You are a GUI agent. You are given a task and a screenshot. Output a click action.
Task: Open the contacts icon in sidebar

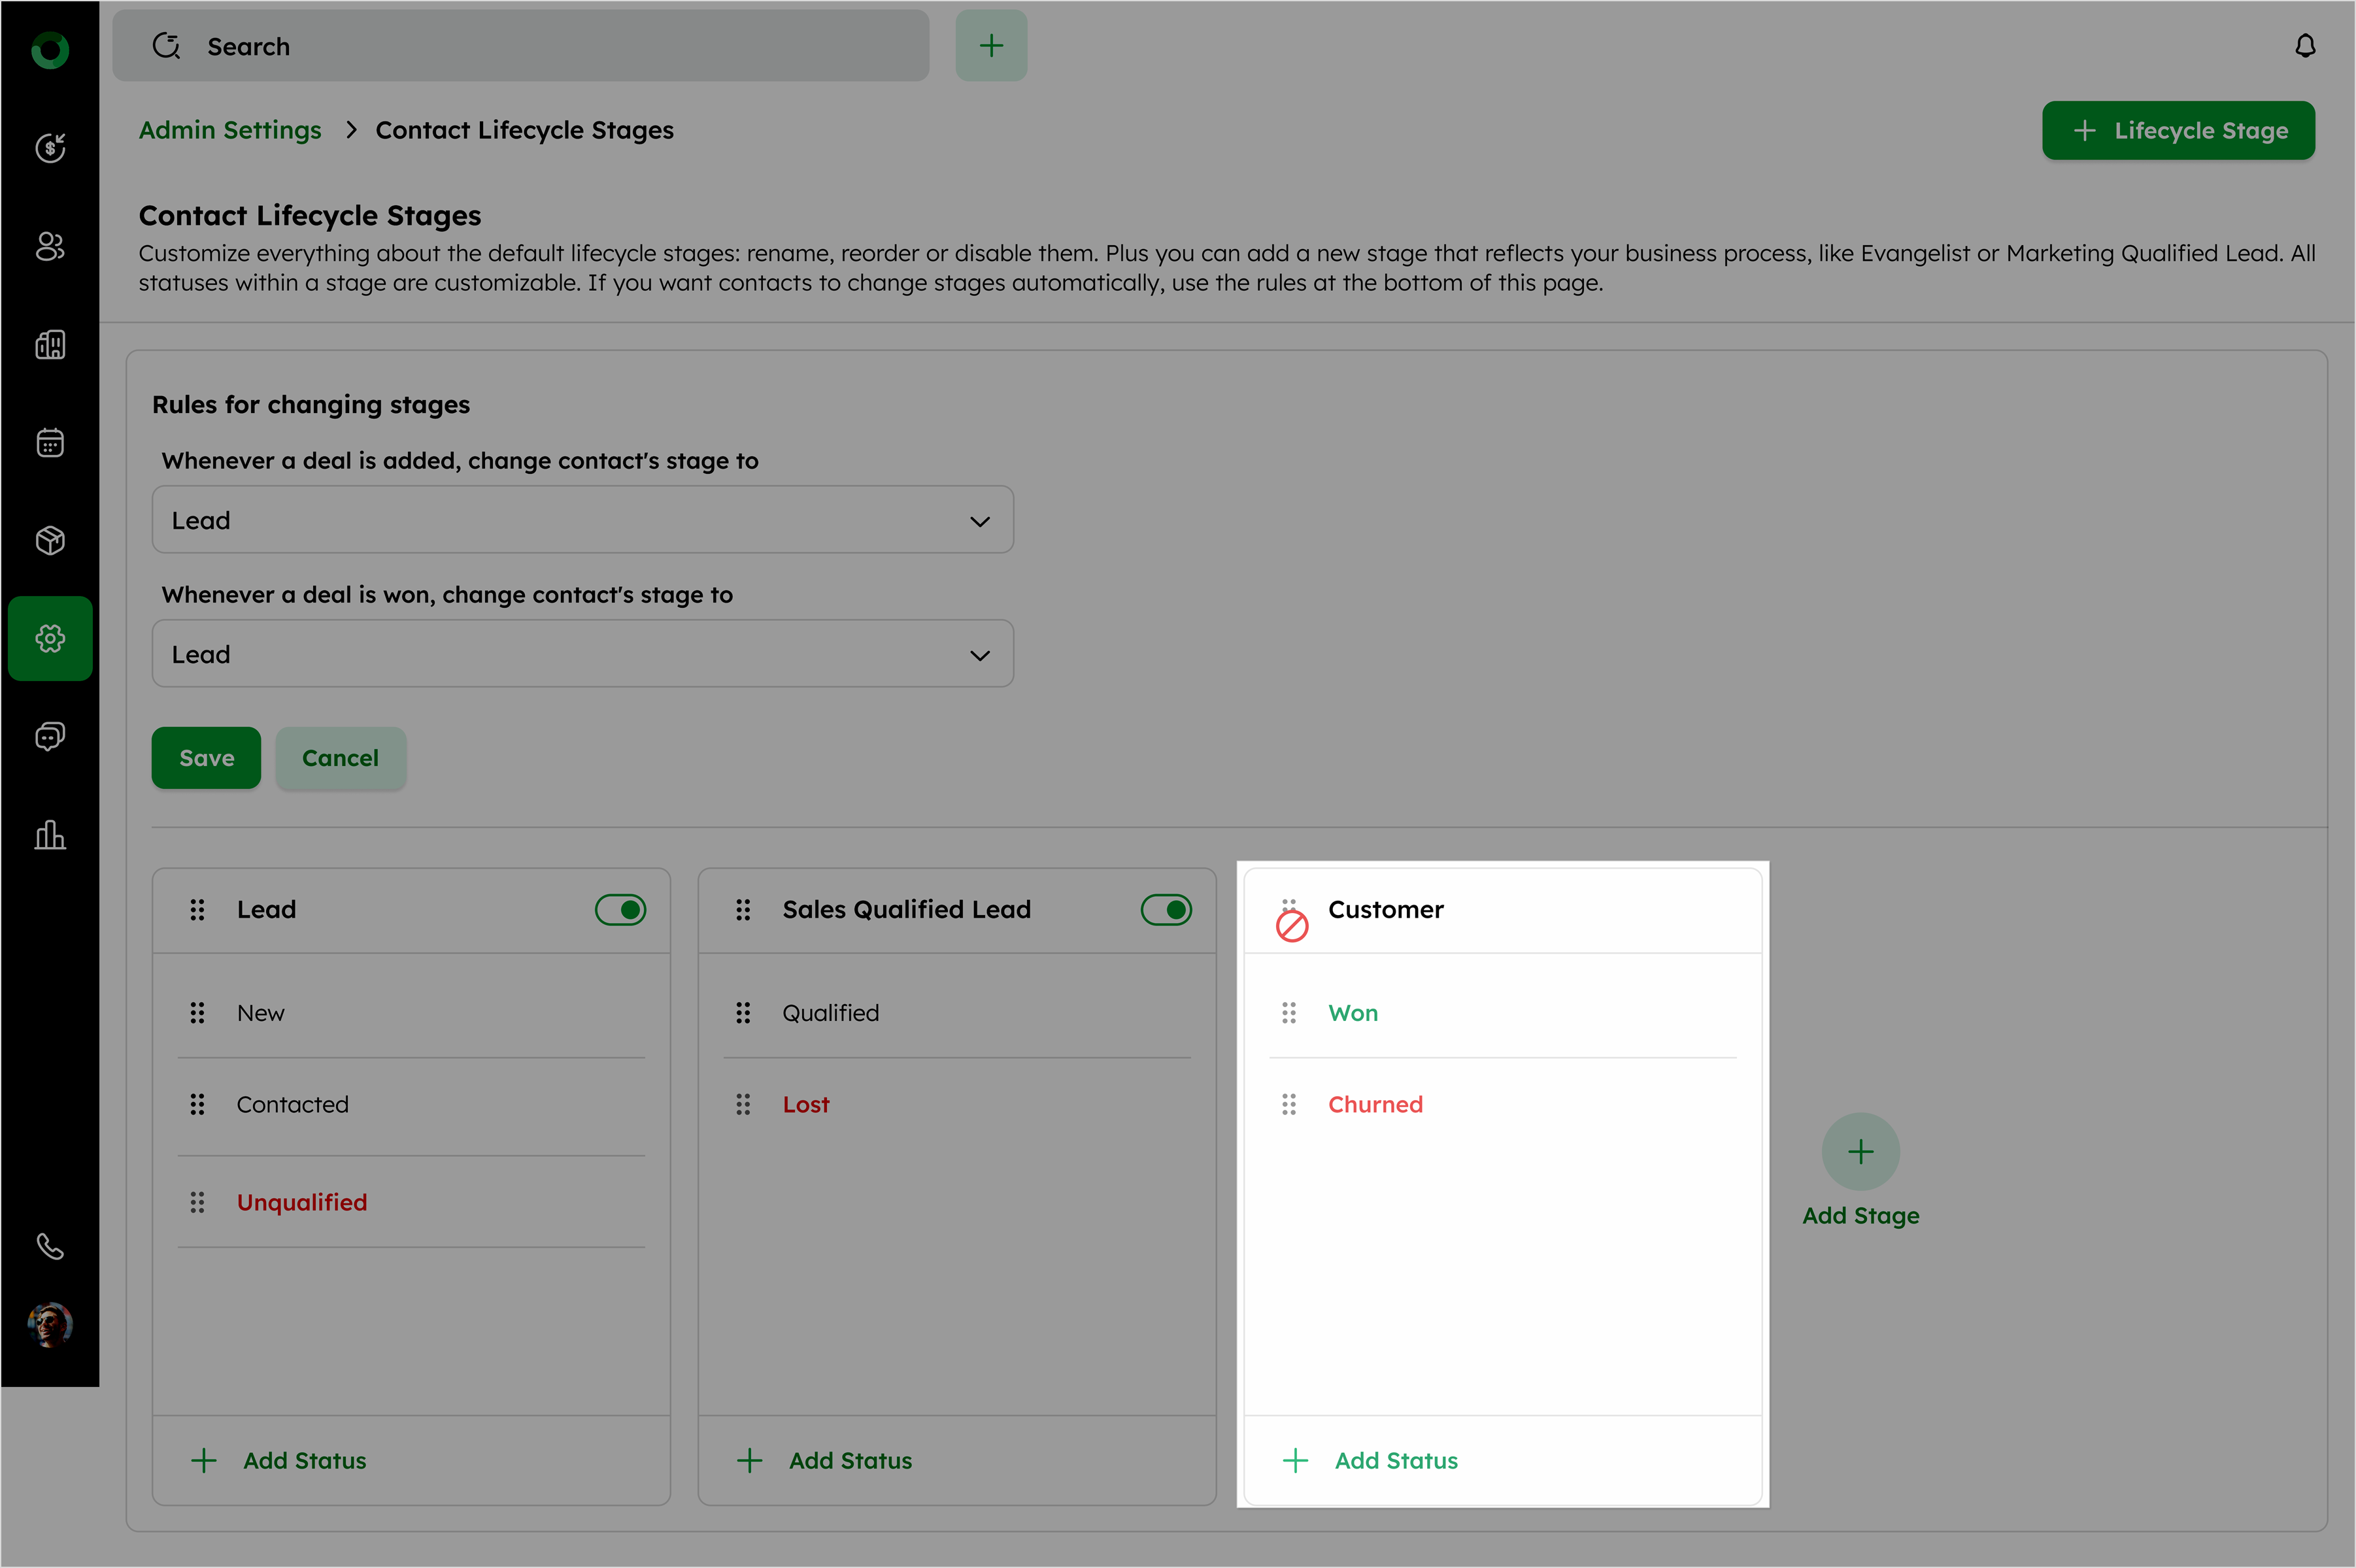[50, 246]
